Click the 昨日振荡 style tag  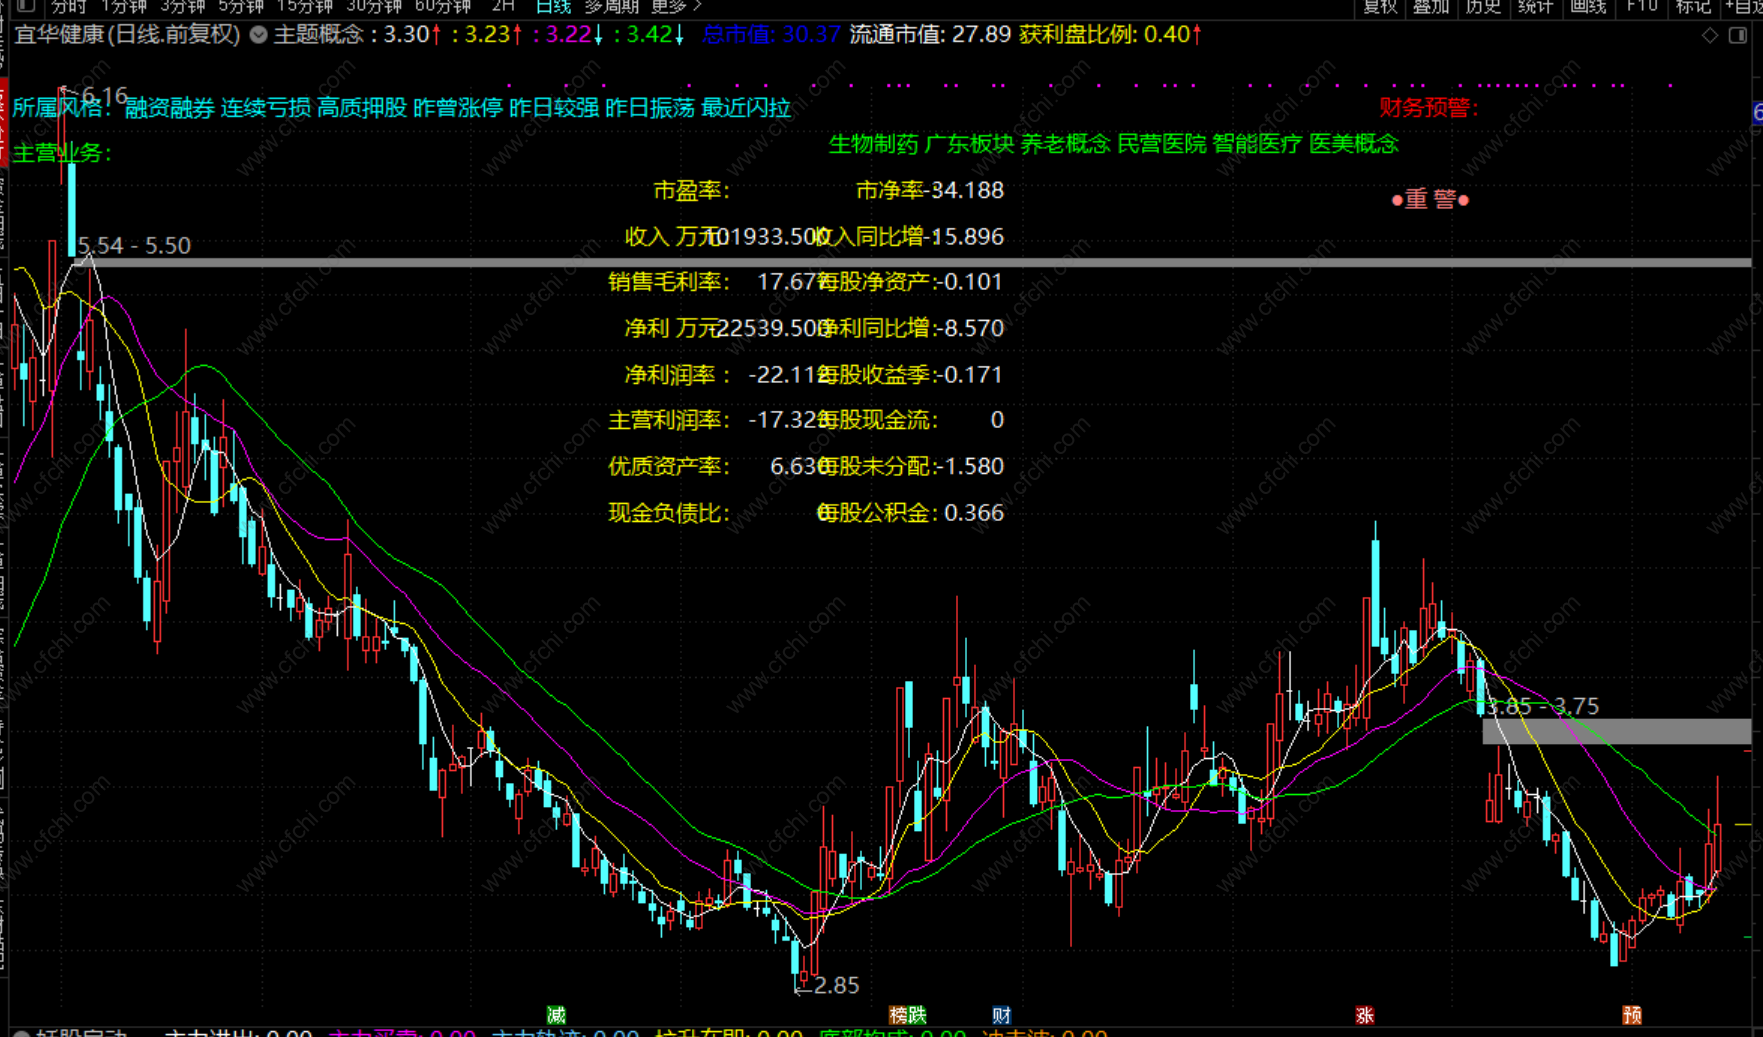point(649,108)
